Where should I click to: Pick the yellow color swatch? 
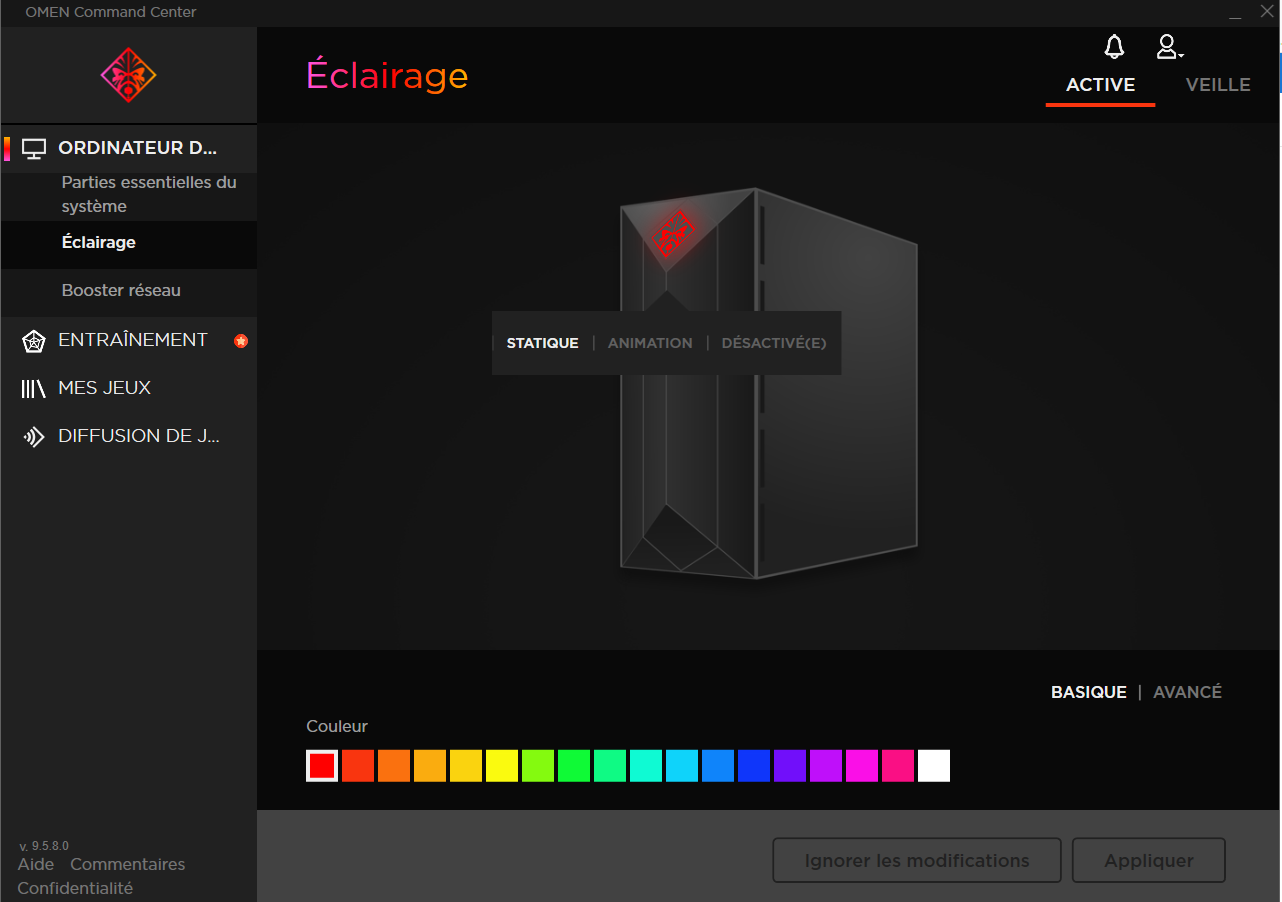[x=502, y=766]
